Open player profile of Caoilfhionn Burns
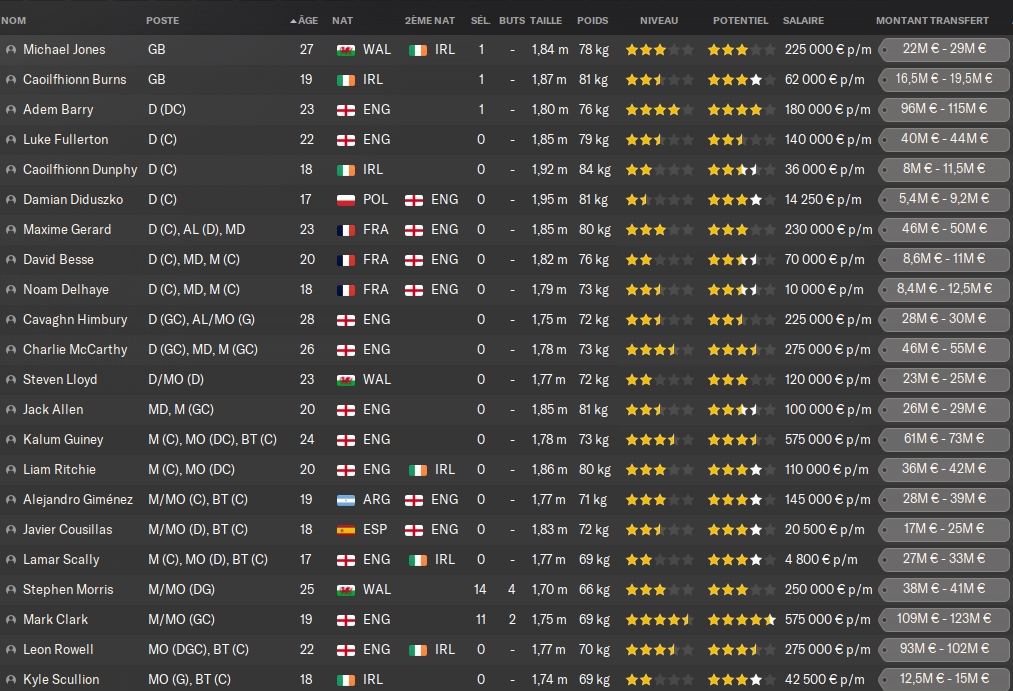Image resolution: width=1013 pixels, height=691 pixels. 75,80
